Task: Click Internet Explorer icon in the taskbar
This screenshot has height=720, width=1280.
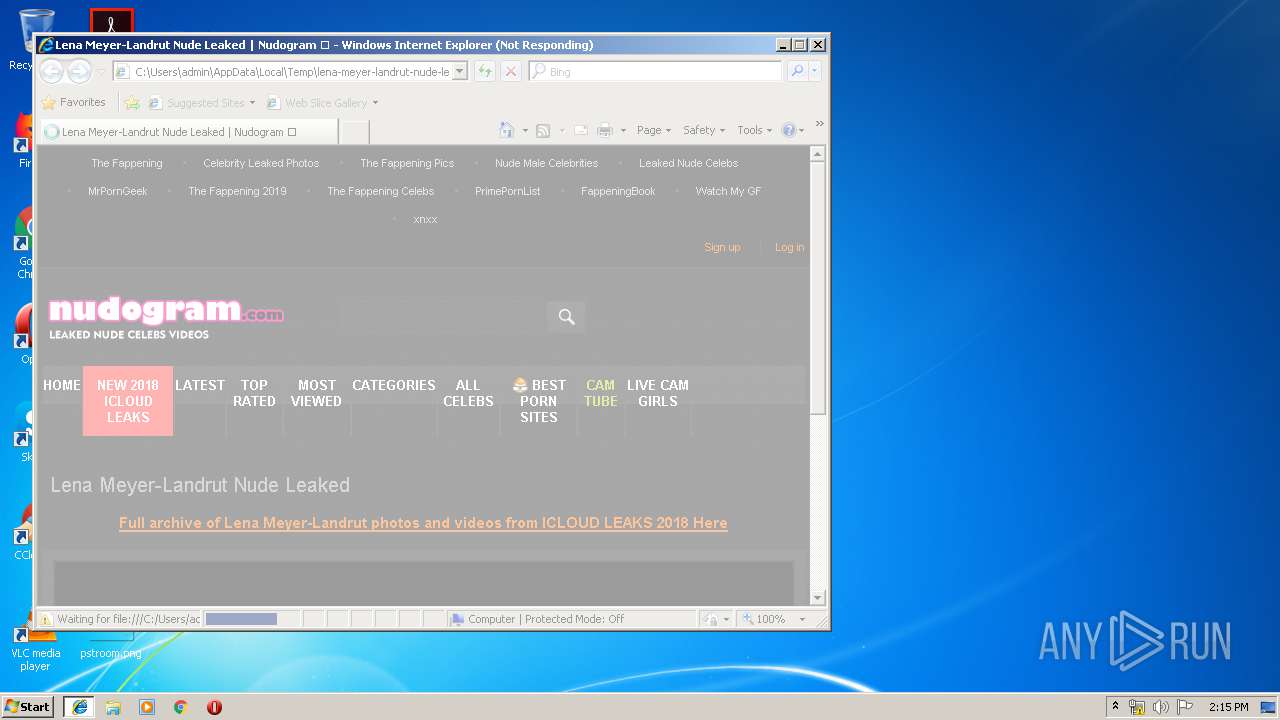Action: [80, 707]
